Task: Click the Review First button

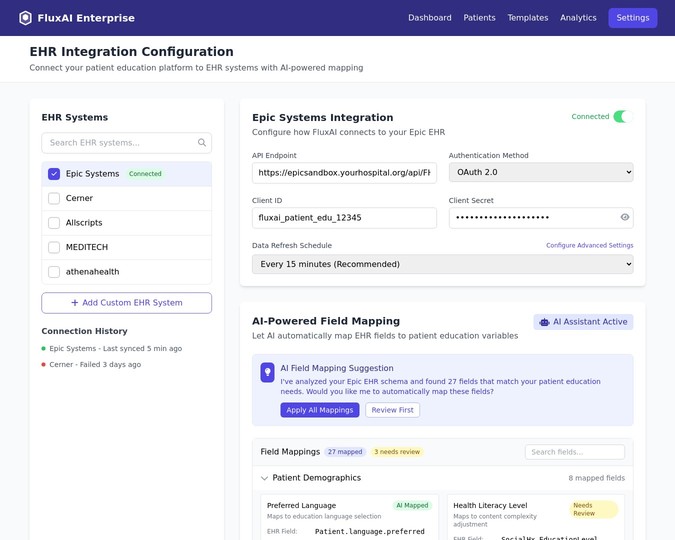Action: tap(393, 410)
